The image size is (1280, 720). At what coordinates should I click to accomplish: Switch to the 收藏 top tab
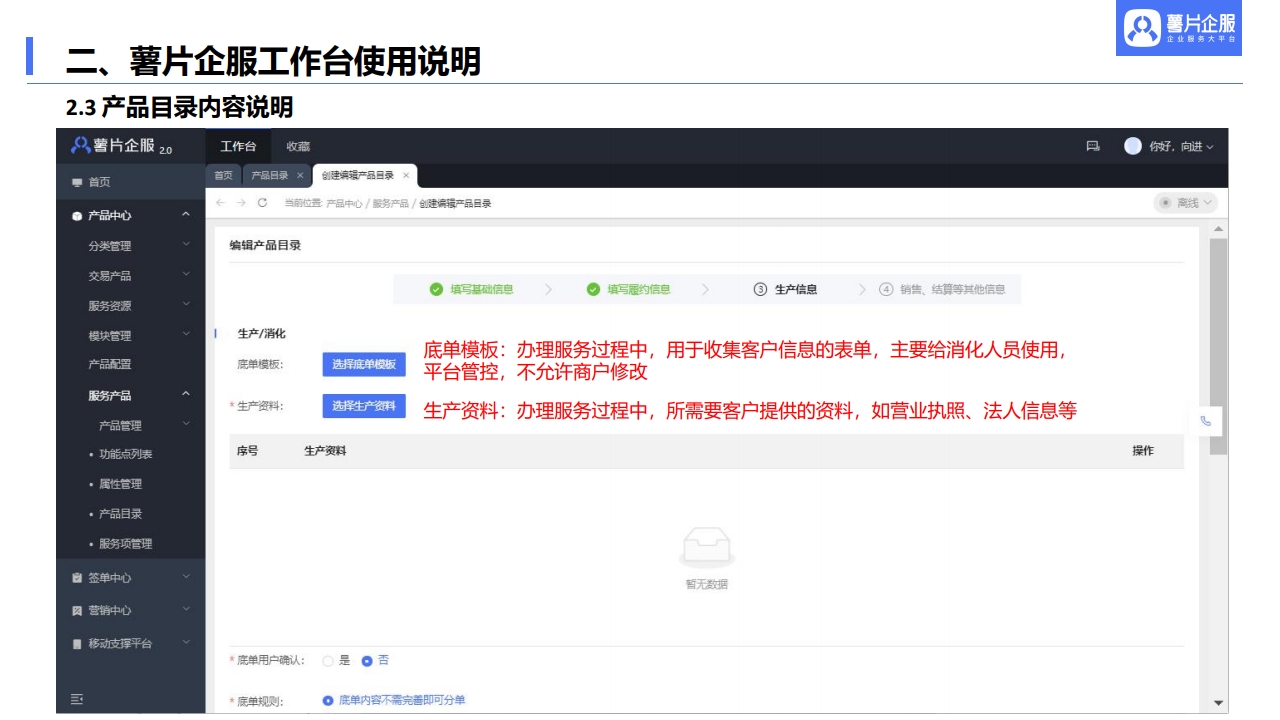(x=298, y=146)
